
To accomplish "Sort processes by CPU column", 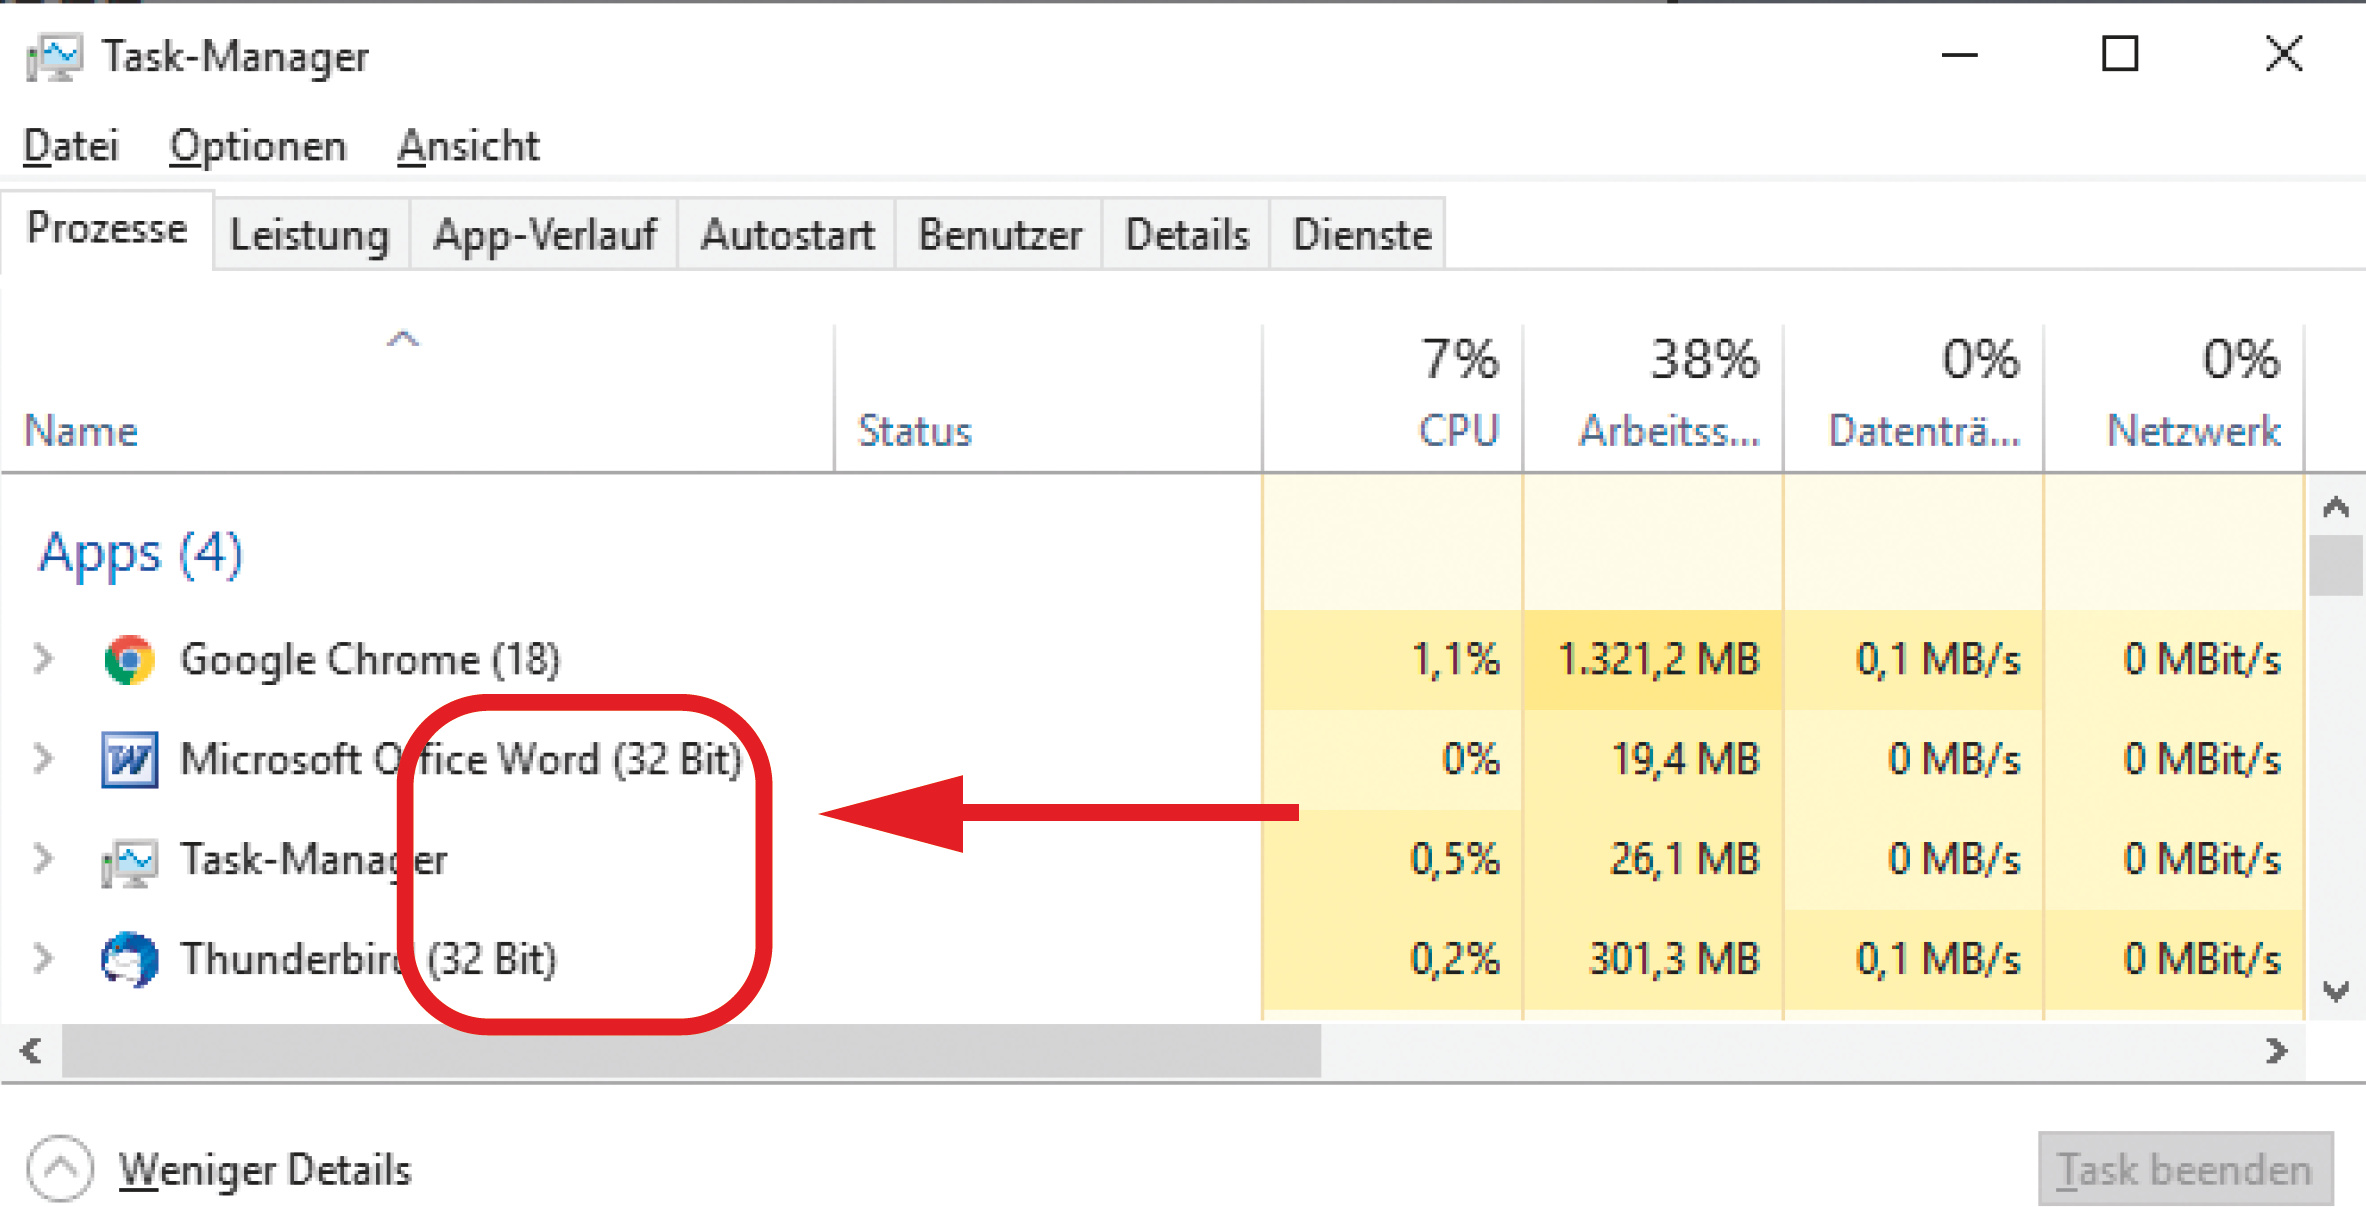I will (x=1458, y=431).
